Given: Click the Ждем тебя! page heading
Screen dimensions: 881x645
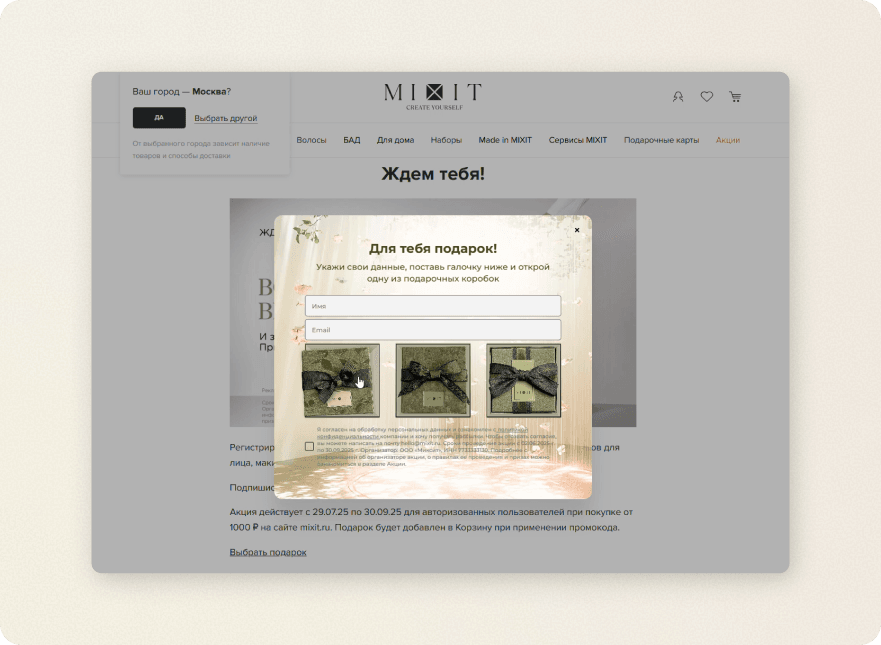Looking at the screenshot, I should click(433, 174).
